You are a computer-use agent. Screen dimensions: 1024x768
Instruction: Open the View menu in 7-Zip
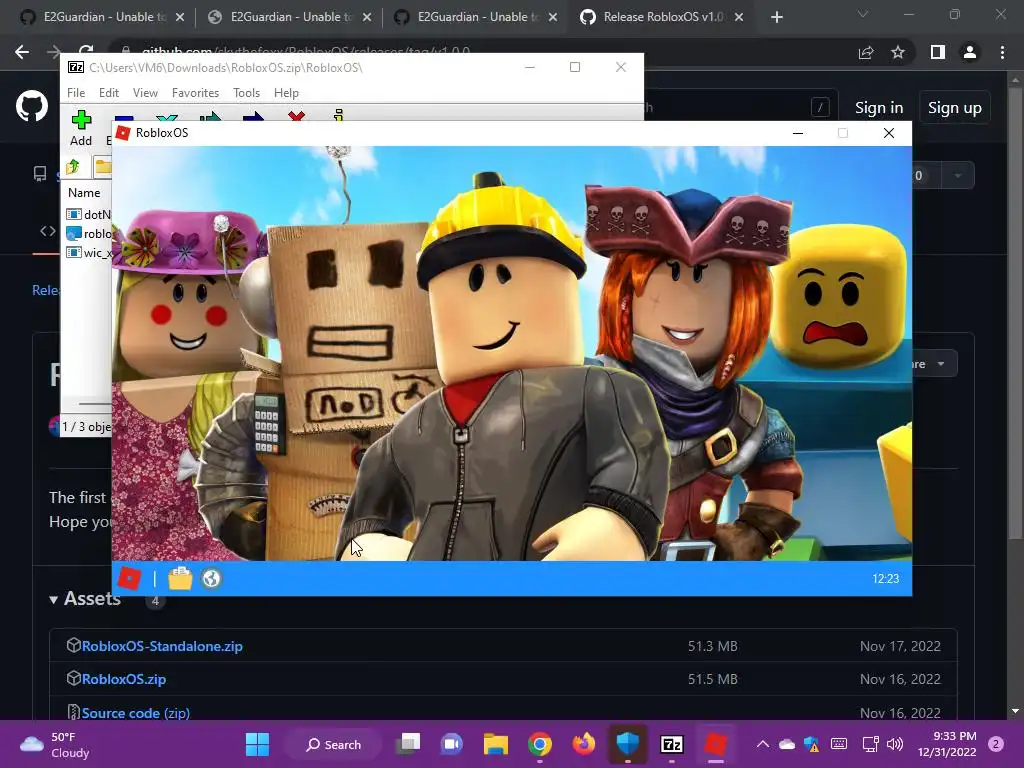(145, 93)
